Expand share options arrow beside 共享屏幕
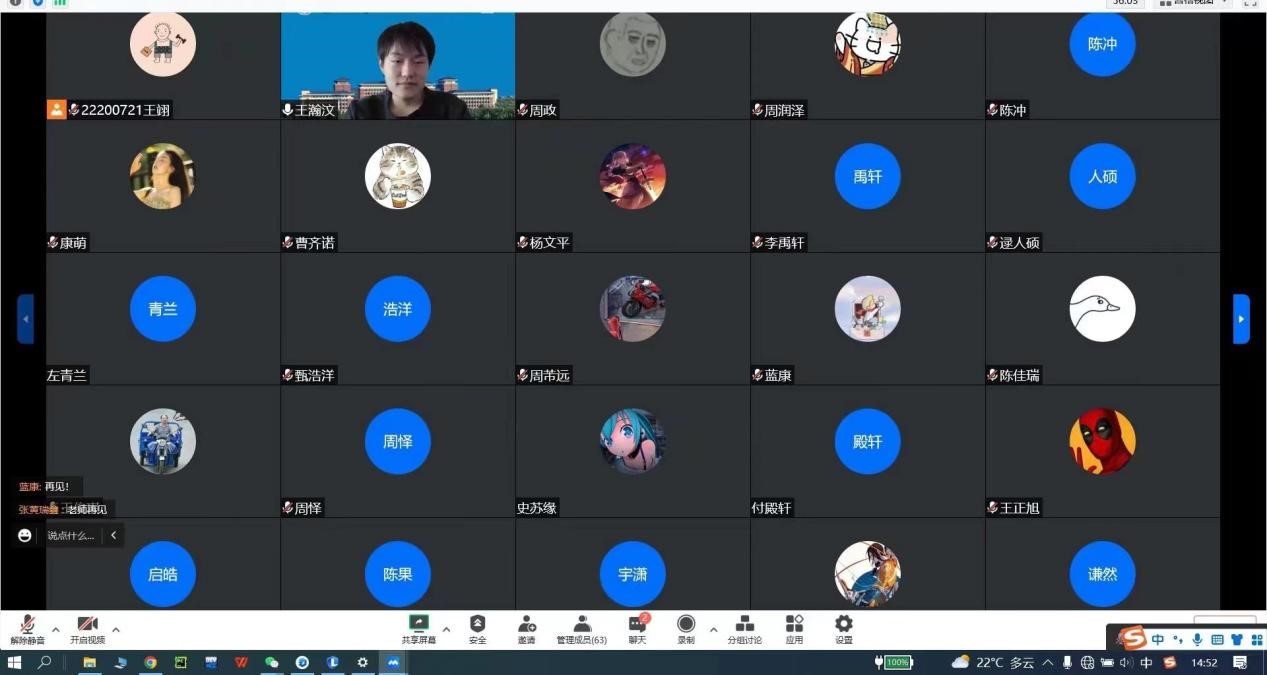Image resolution: width=1267 pixels, height=675 pixels. (x=446, y=629)
